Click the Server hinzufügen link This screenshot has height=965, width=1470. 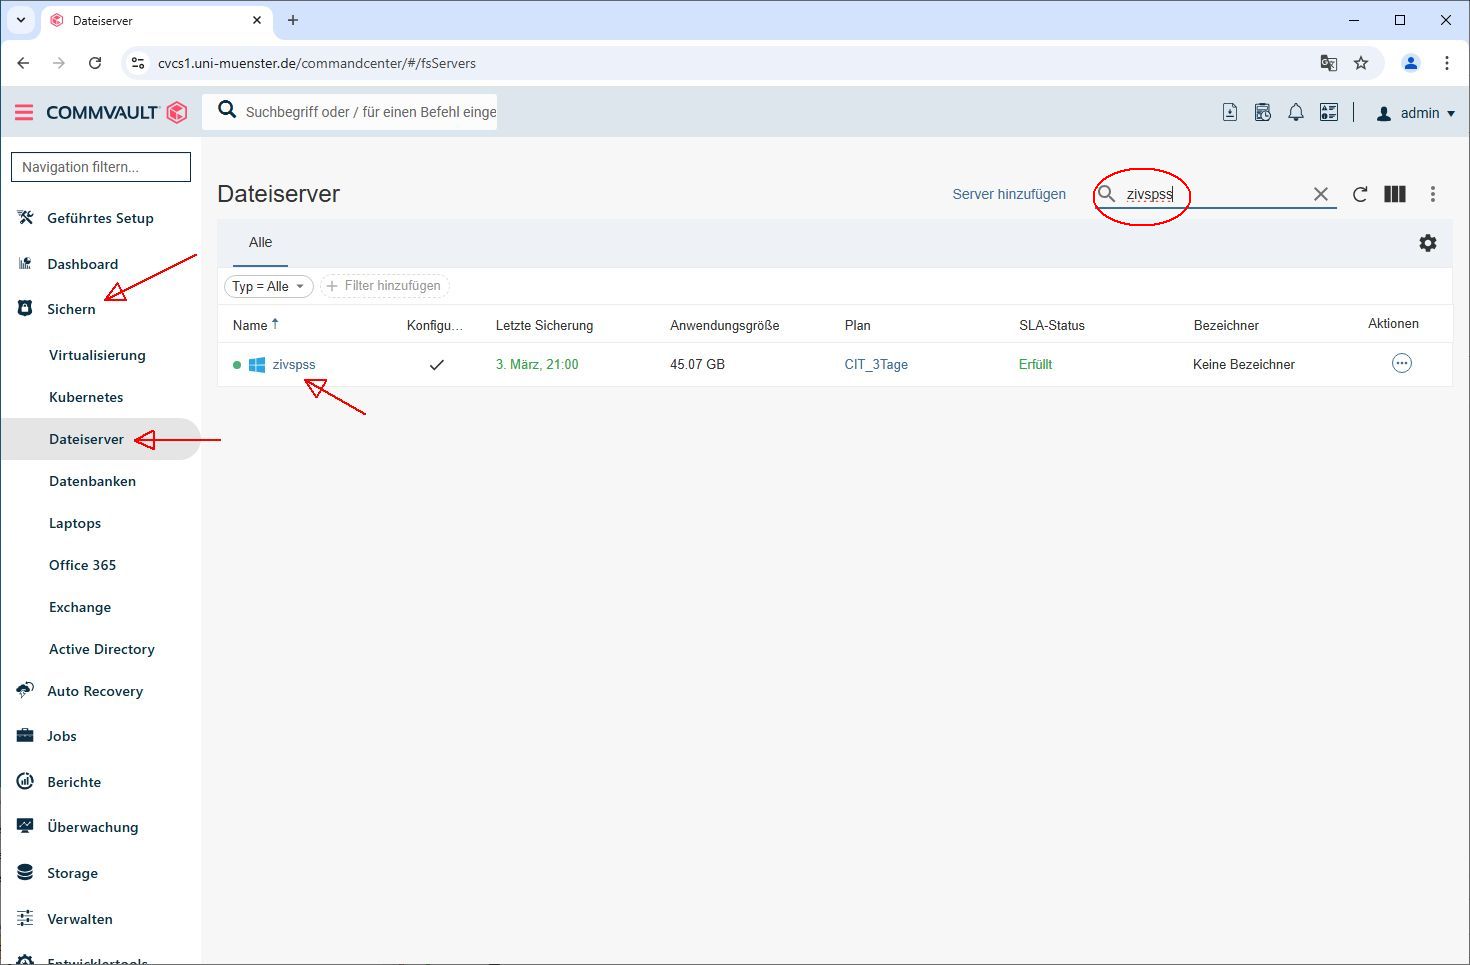pos(1008,195)
